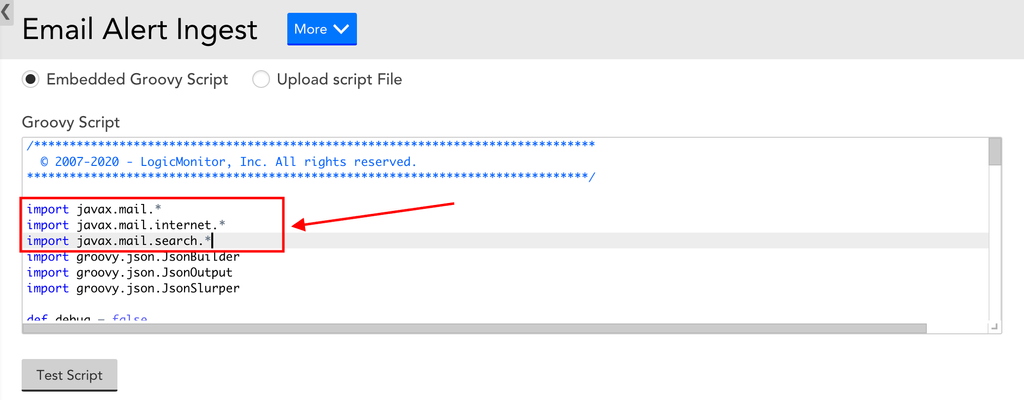The width and height of the screenshot is (1024, 400).
Task: Click the import groovy.json.JsonOutput line
Action: coord(129,273)
